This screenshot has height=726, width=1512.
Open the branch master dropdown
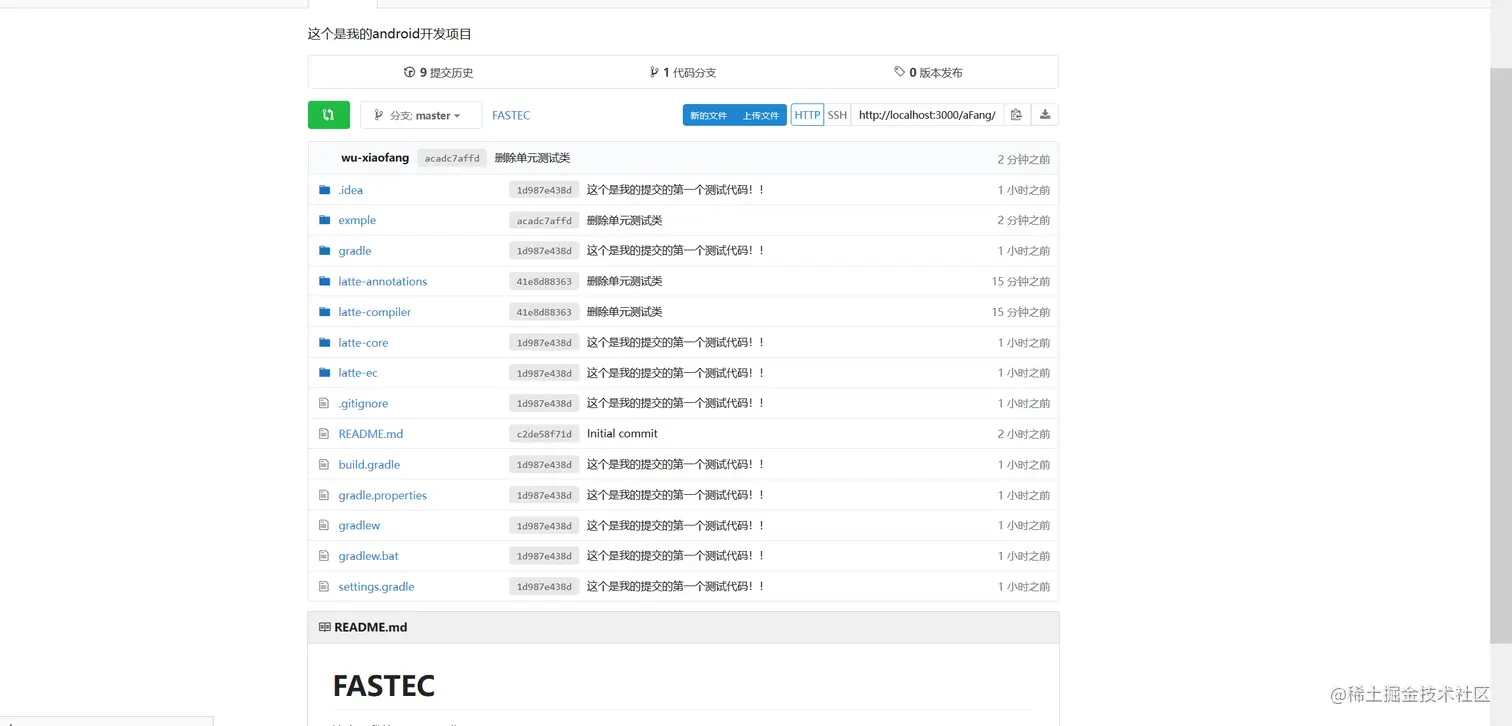tap(420, 115)
